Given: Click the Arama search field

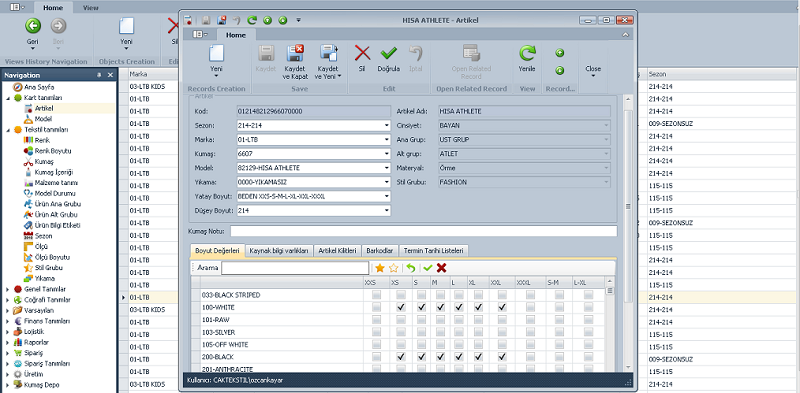Looking at the screenshot, I should click(x=295, y=268).
